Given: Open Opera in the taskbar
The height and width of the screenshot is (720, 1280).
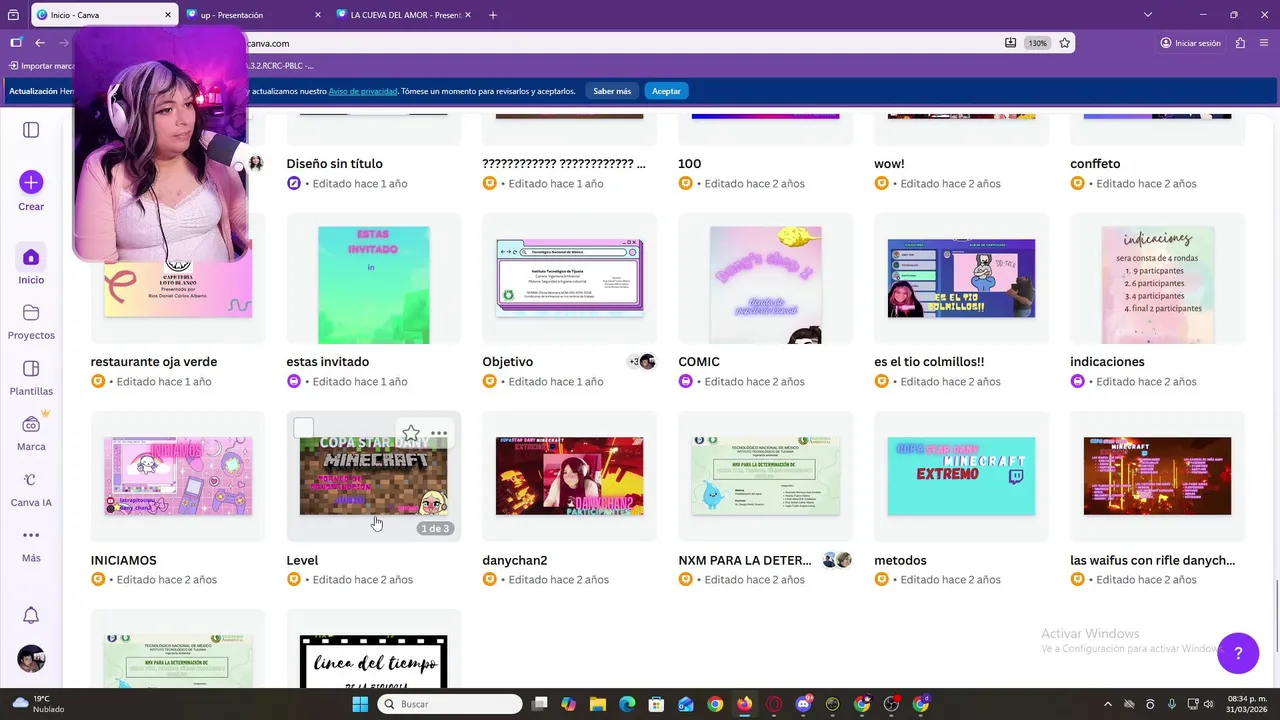Looking at the screenshot, I should click(774, 704).
